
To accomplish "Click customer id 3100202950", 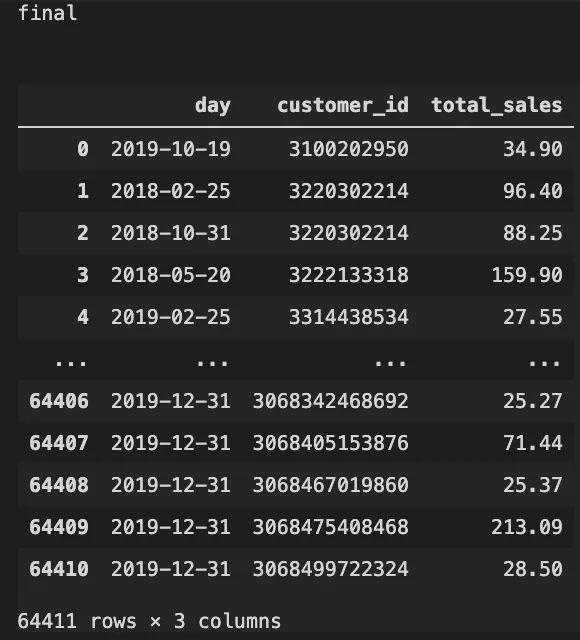I will pos(349,149).
